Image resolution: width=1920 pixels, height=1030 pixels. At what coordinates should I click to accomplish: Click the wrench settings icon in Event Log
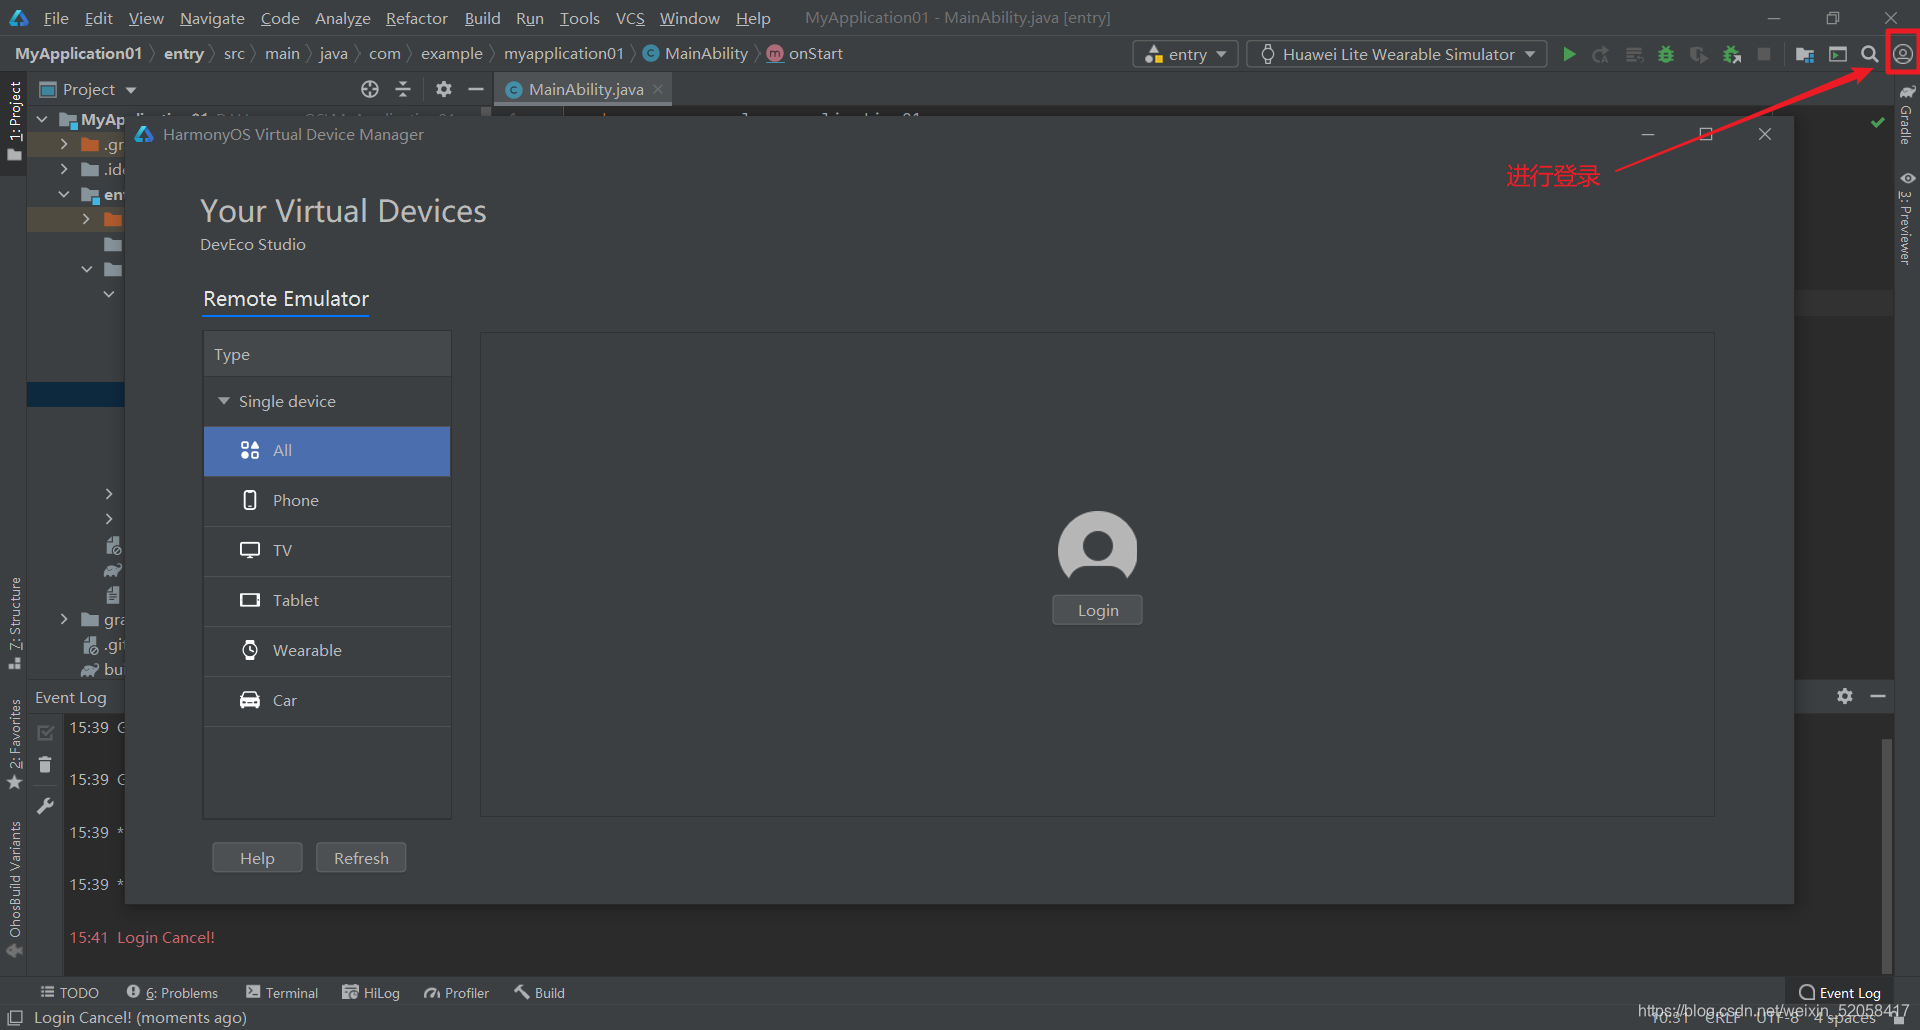(45, 805)
